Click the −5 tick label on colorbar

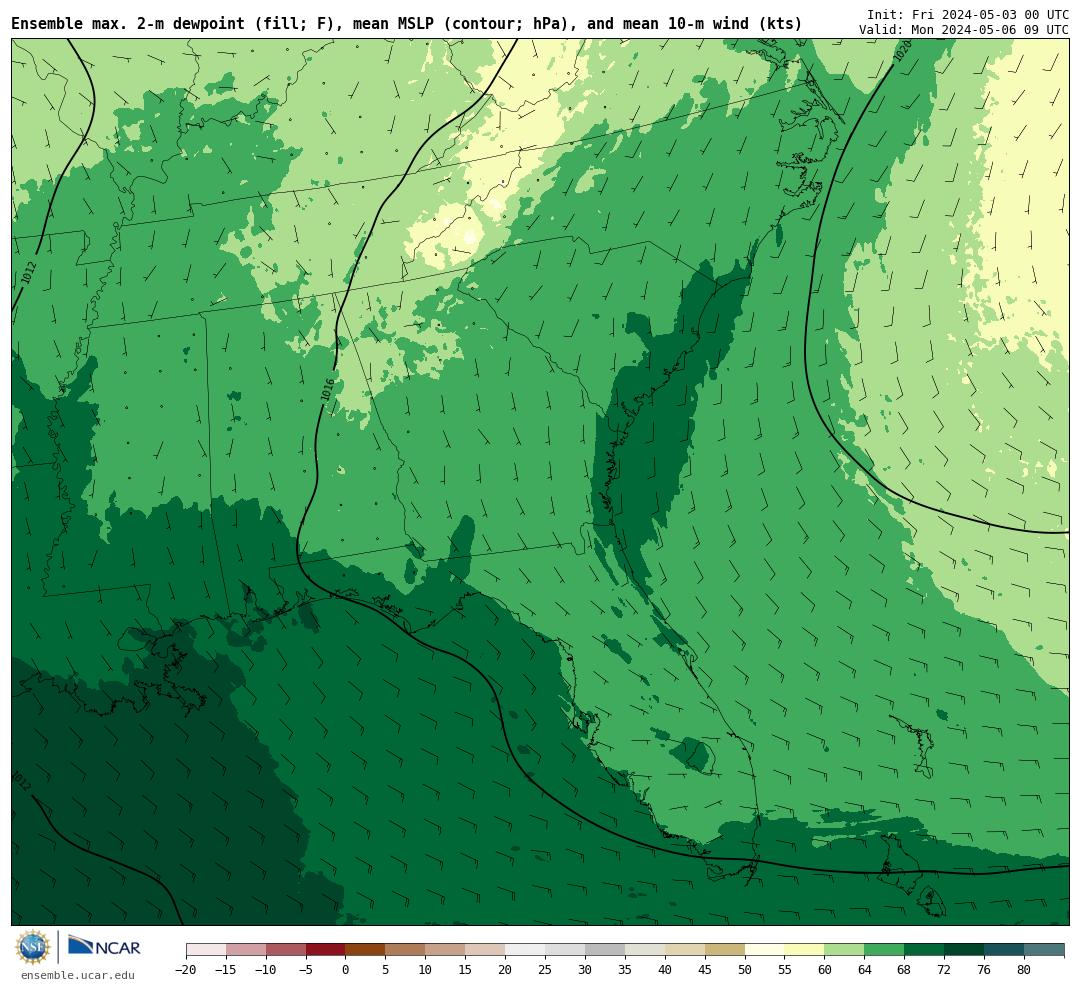point(306,970)
